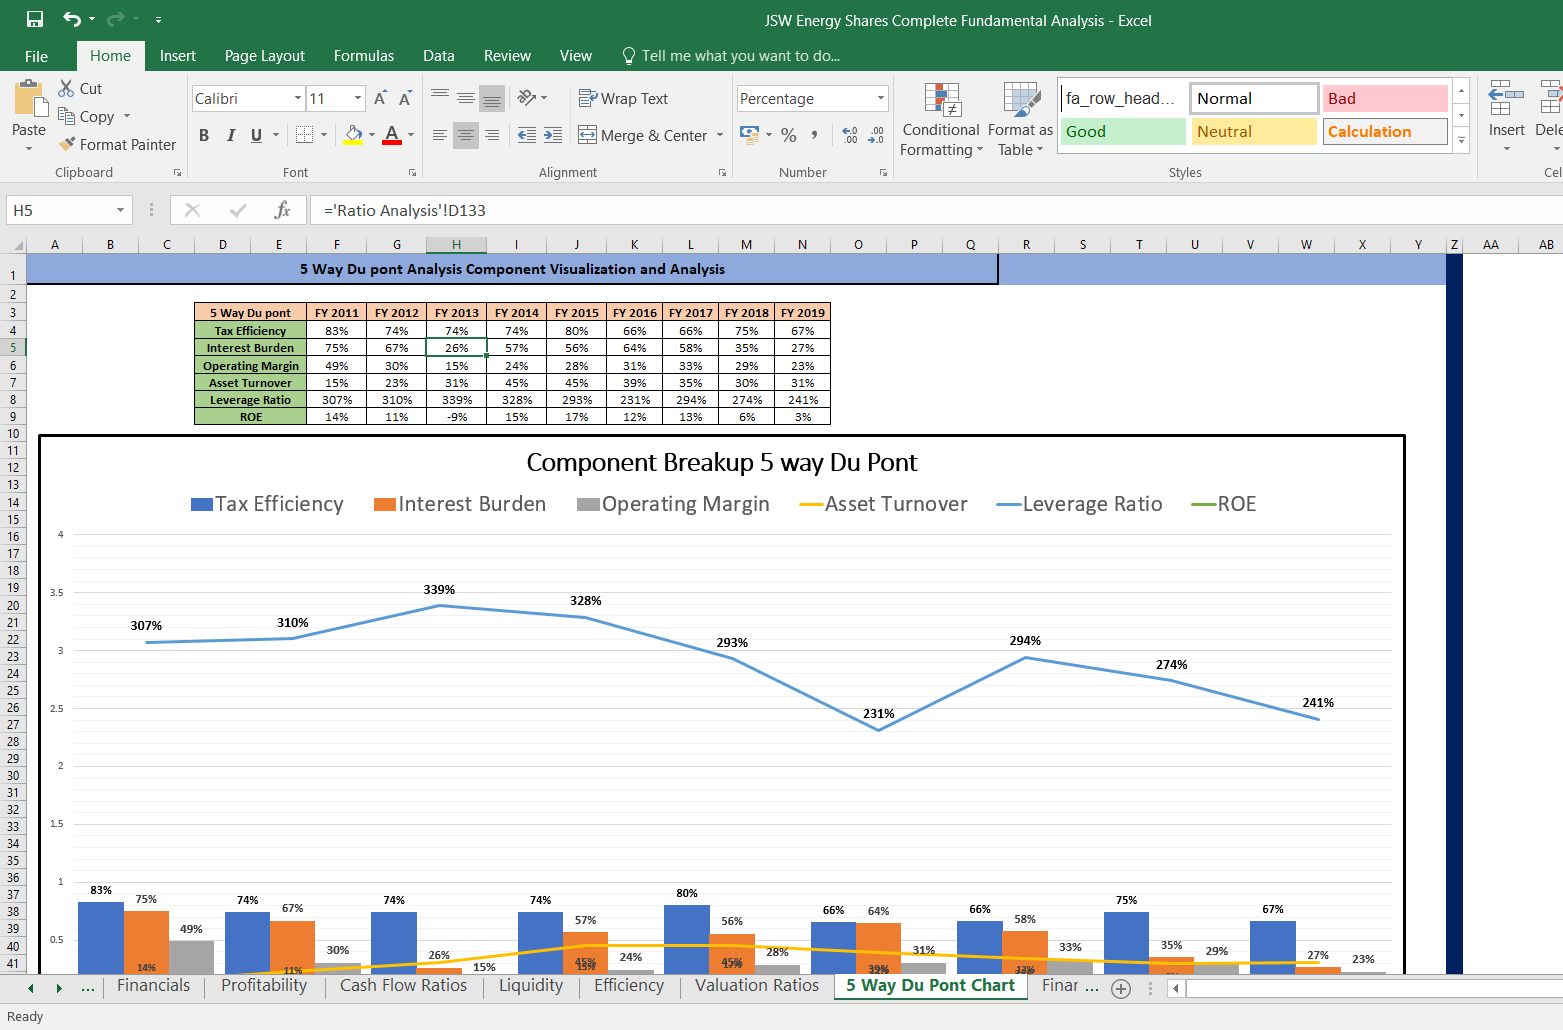Select the Leverage Ratio chart legend entry
The width and height of the screenshot is (1563, 1030).
(1080, 504)
